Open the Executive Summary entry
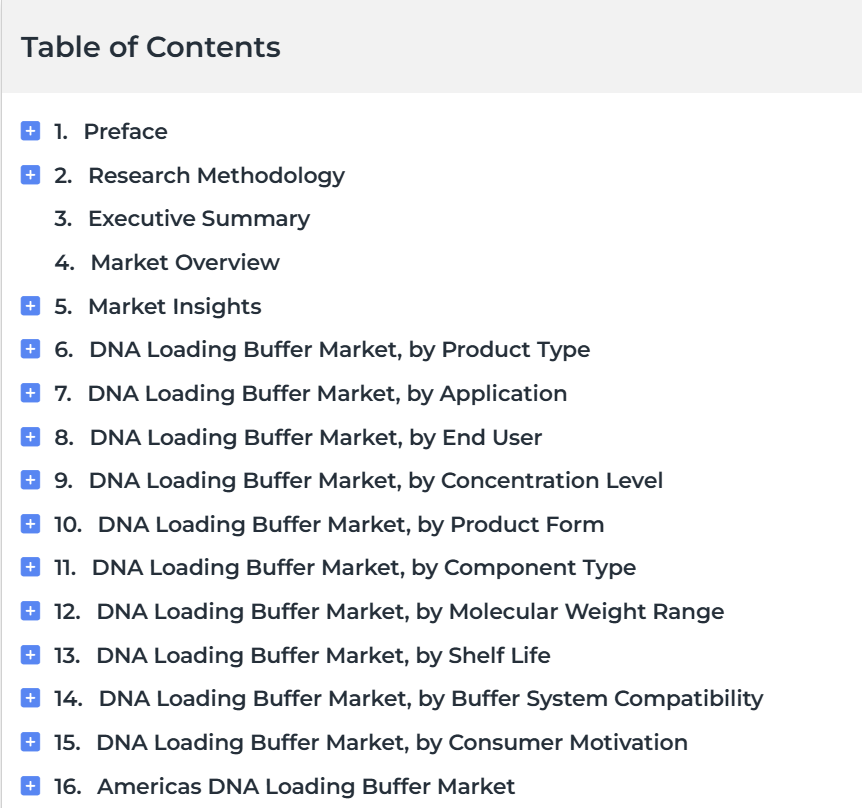Screen dimensions: 862x808 (x=199, y=219)
